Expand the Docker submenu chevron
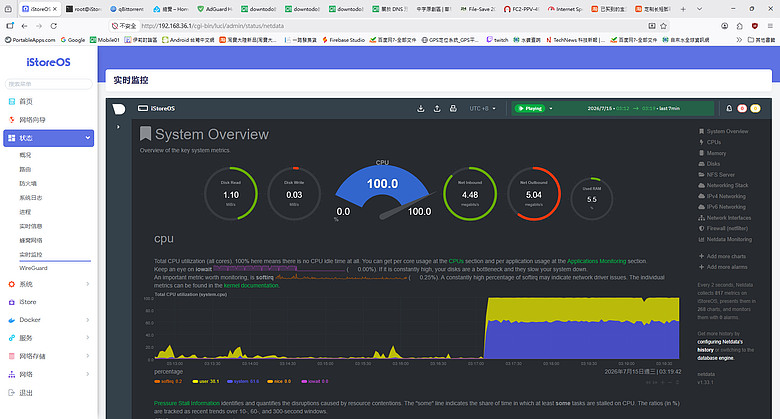Image resolution: width=780 pixels, height=419 pixels. coord(88,320)
